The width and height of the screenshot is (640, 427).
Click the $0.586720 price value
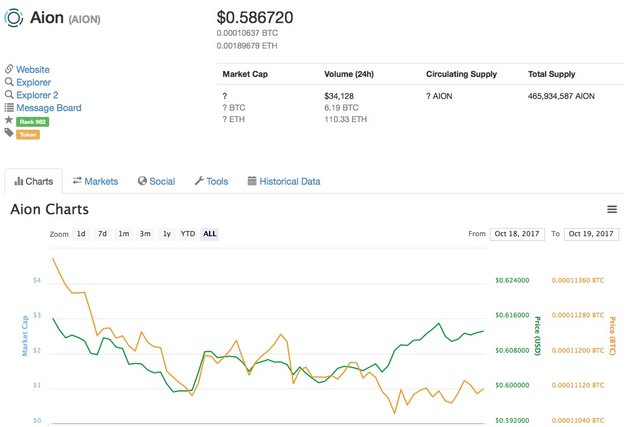pyautogui.click(x=255, y=18)
